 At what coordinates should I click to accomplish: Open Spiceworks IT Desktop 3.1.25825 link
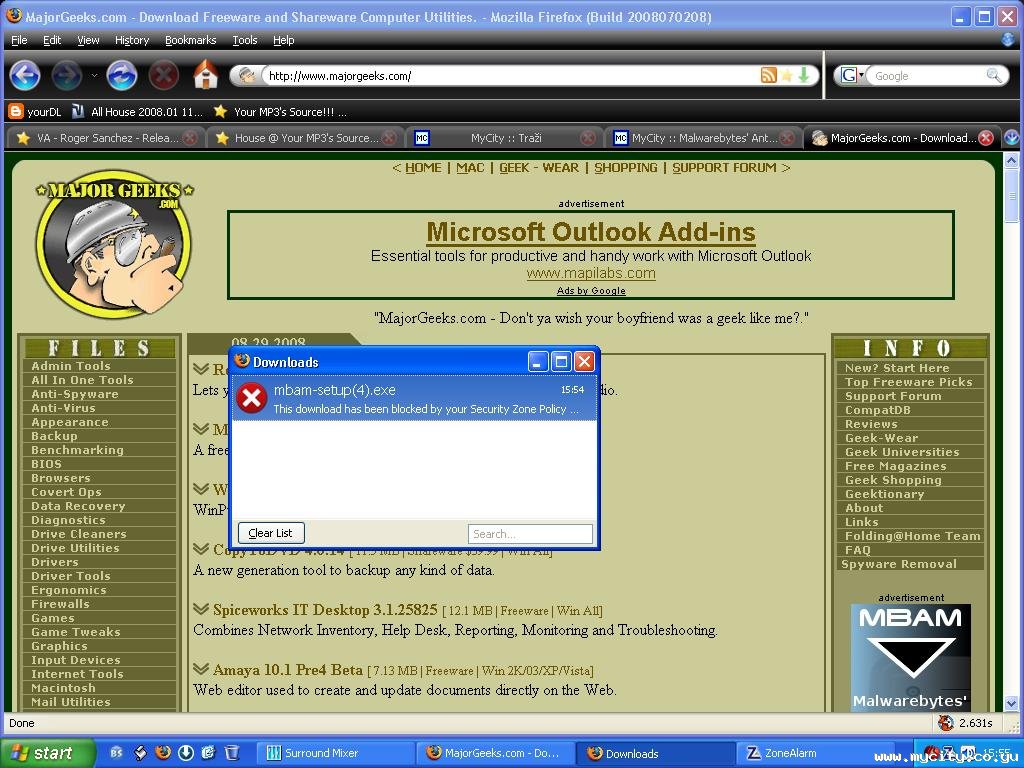(x=325, y=610)
